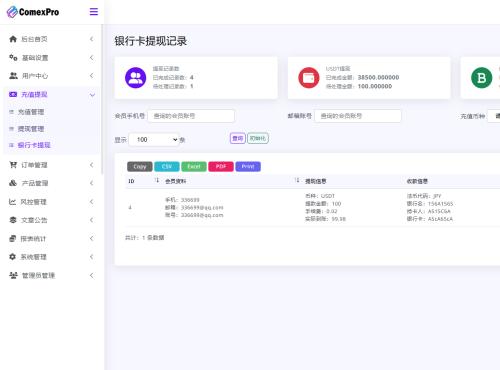Select the 银行卡提现 submenu item

click(x=34, y=145)
